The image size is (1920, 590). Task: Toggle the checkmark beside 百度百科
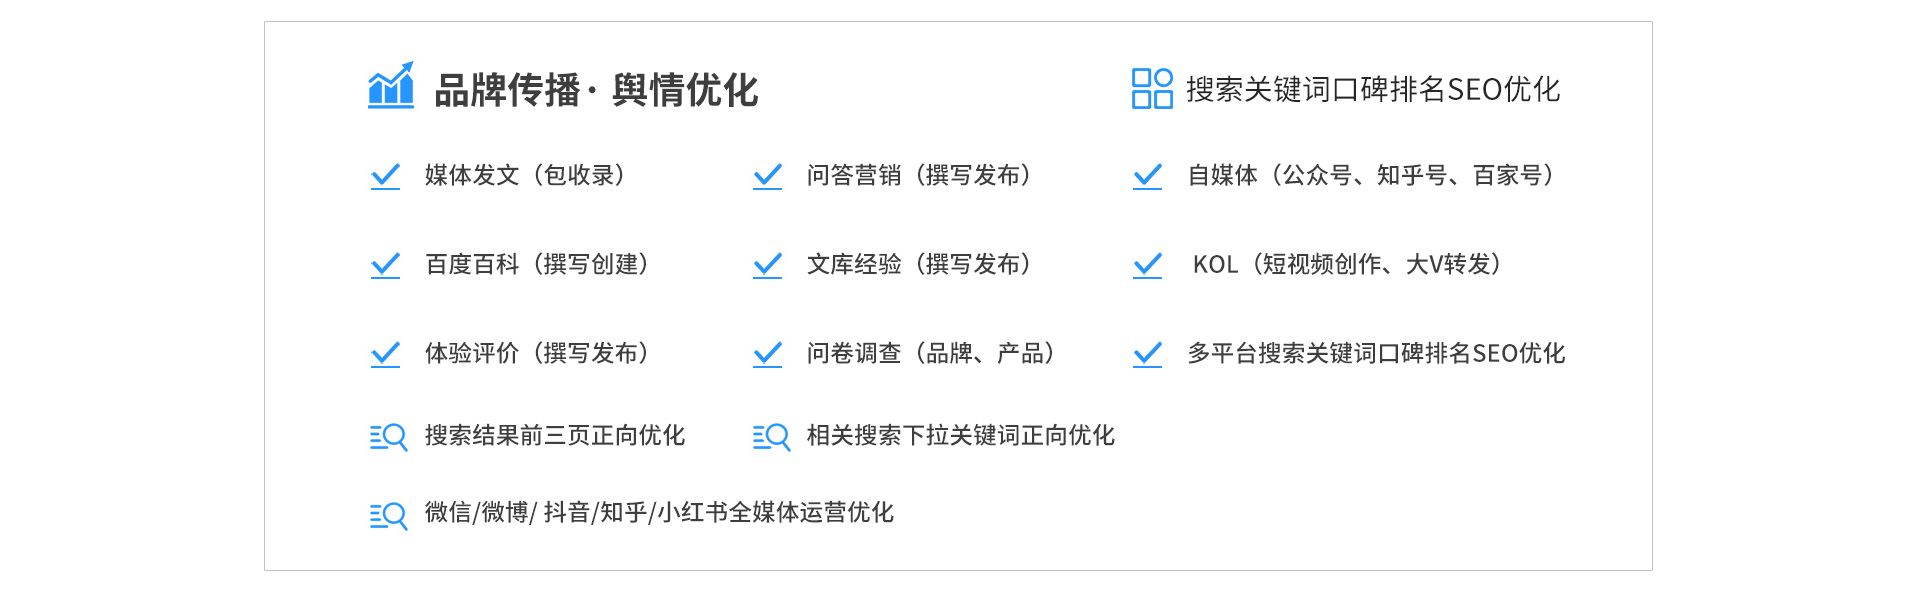click(x=385, y=265)
